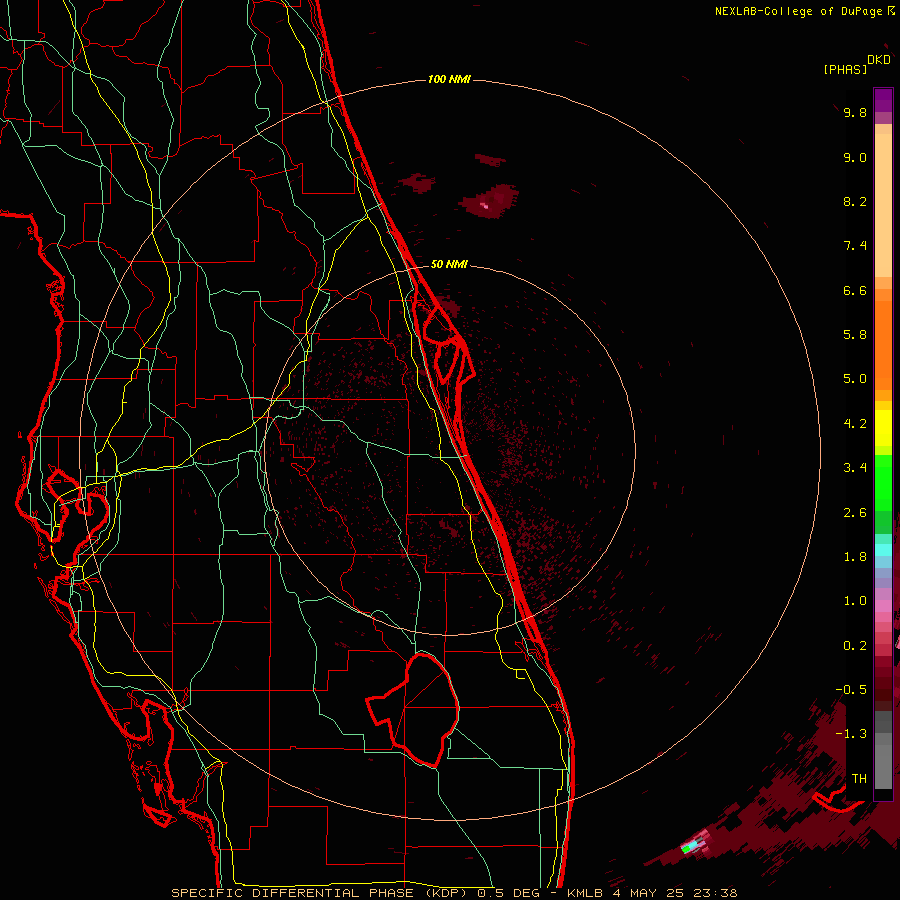
Task: Pick the yellow segment of the color bar
Action: (883, 428)
